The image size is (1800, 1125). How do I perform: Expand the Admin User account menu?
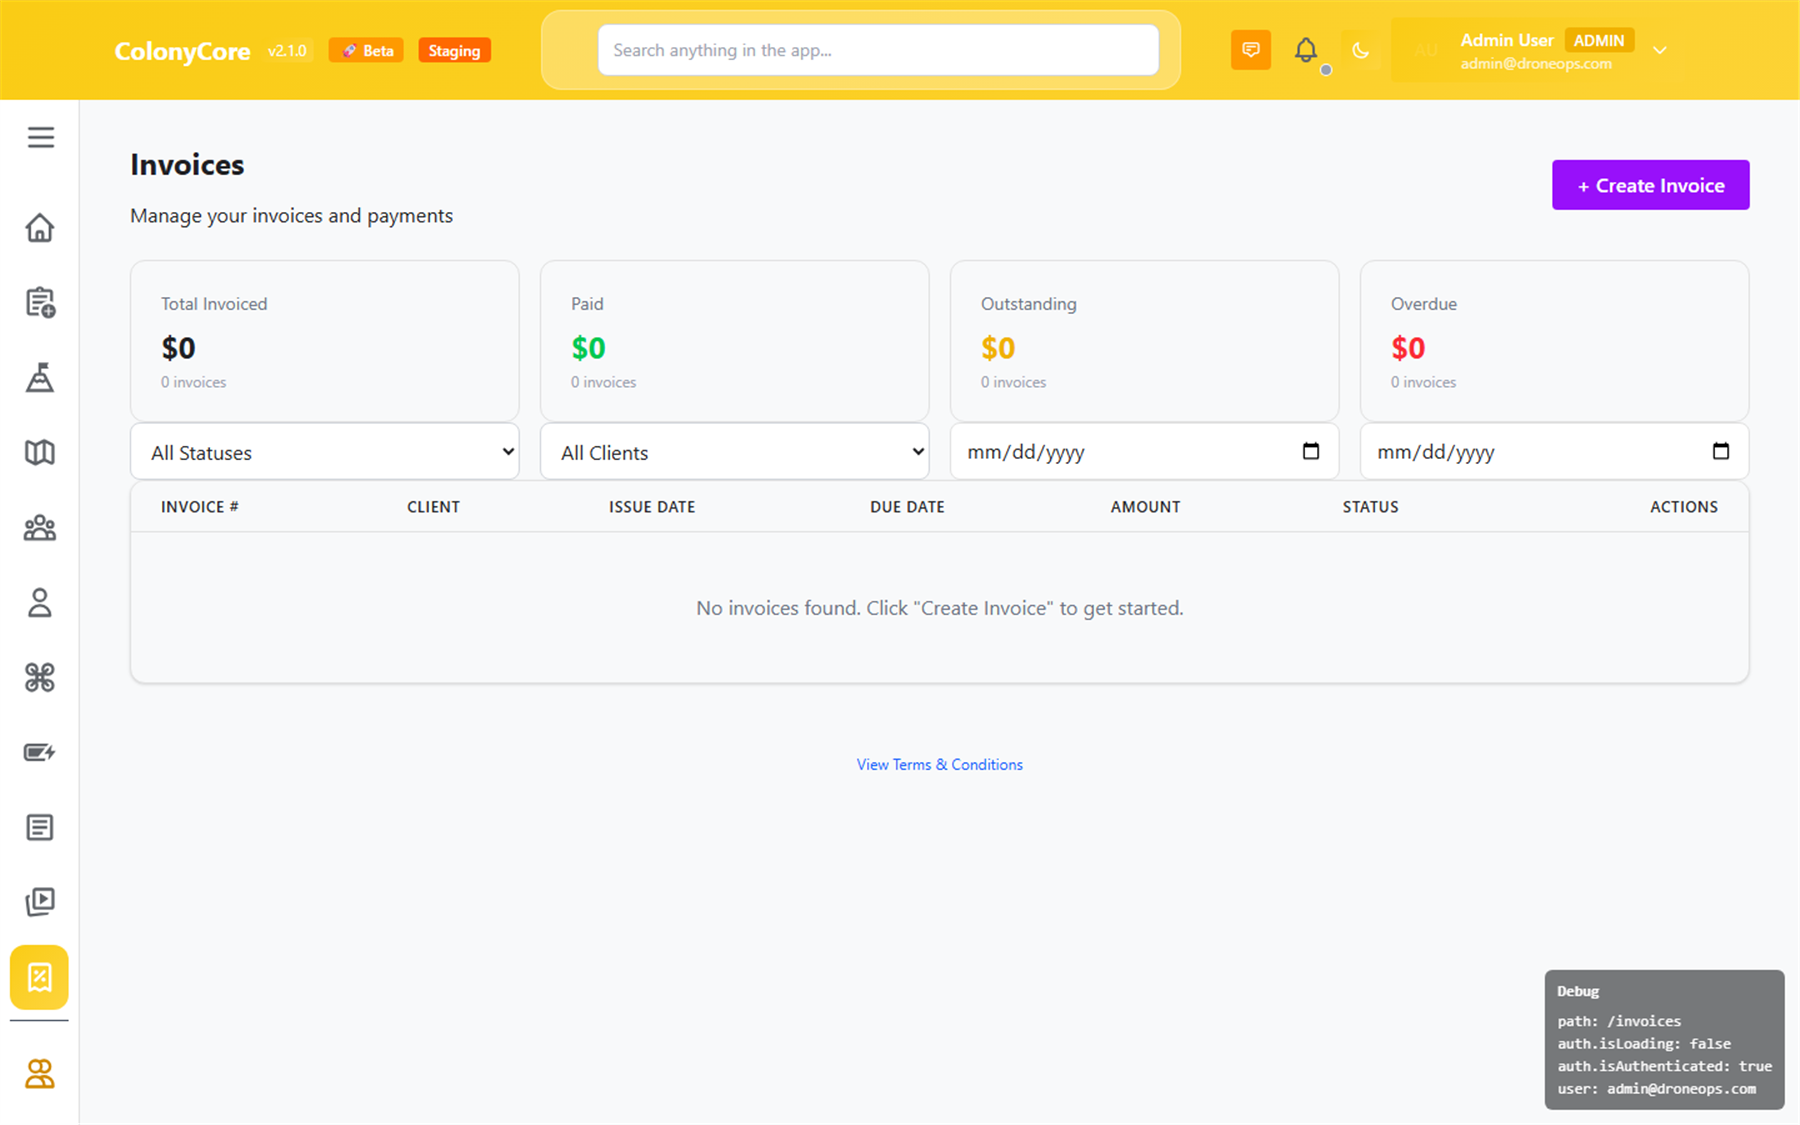tap(1660, 50)
